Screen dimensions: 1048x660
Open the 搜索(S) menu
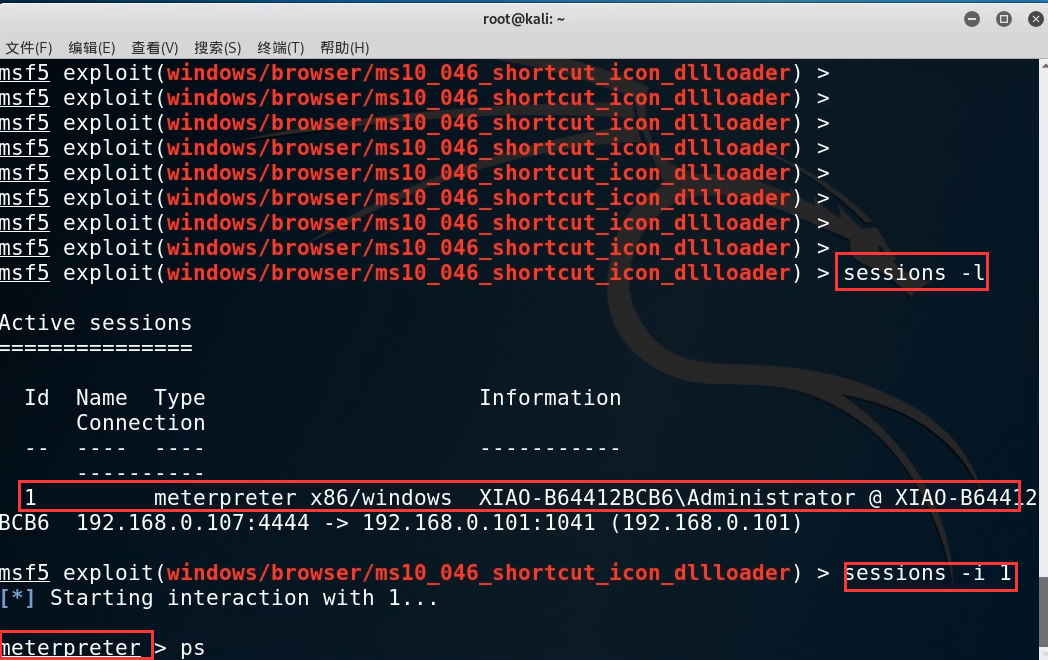click(x=217, y=47)
